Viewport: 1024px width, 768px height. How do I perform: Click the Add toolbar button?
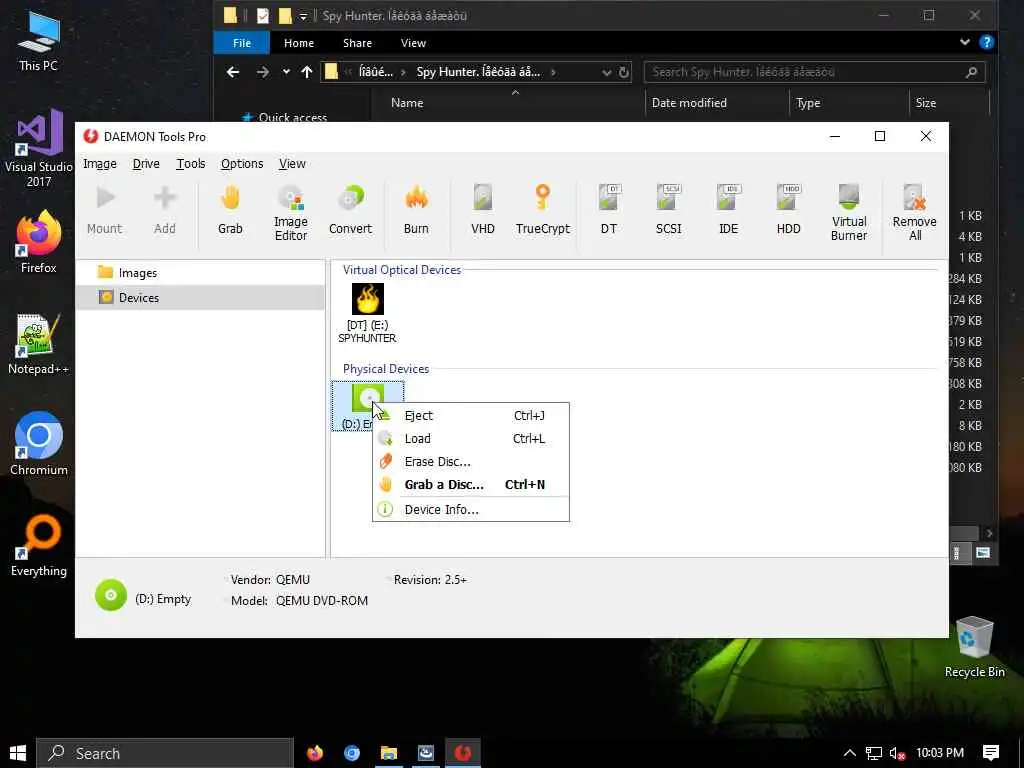click(165, 210)
